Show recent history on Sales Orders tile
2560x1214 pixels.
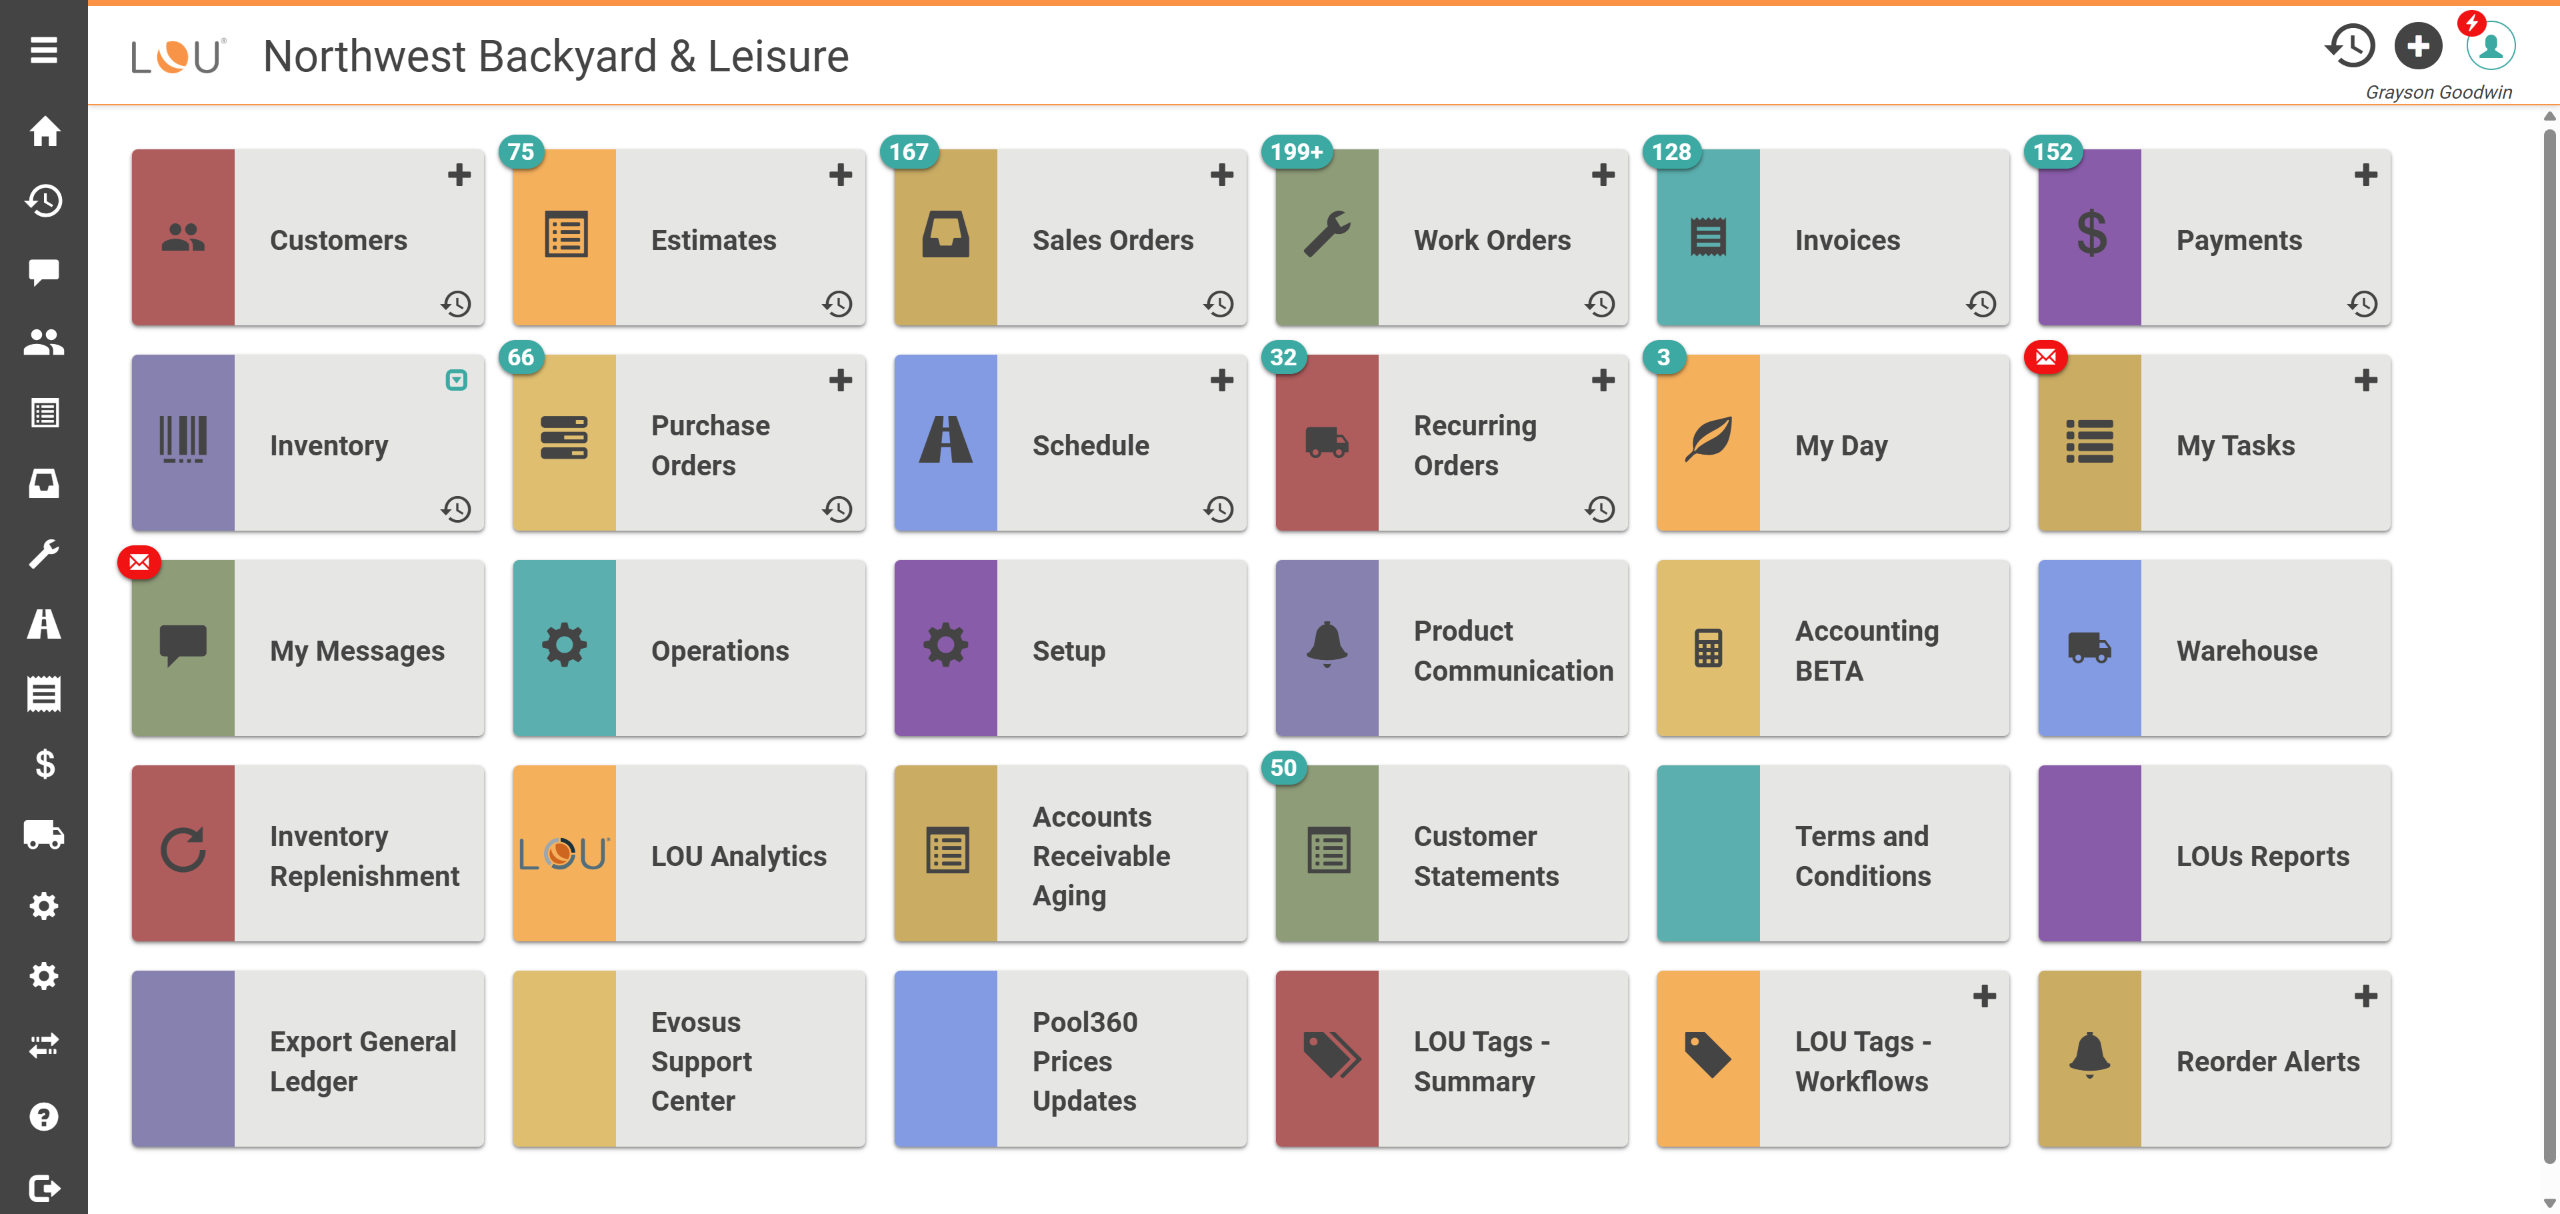tap(1219, 304)
